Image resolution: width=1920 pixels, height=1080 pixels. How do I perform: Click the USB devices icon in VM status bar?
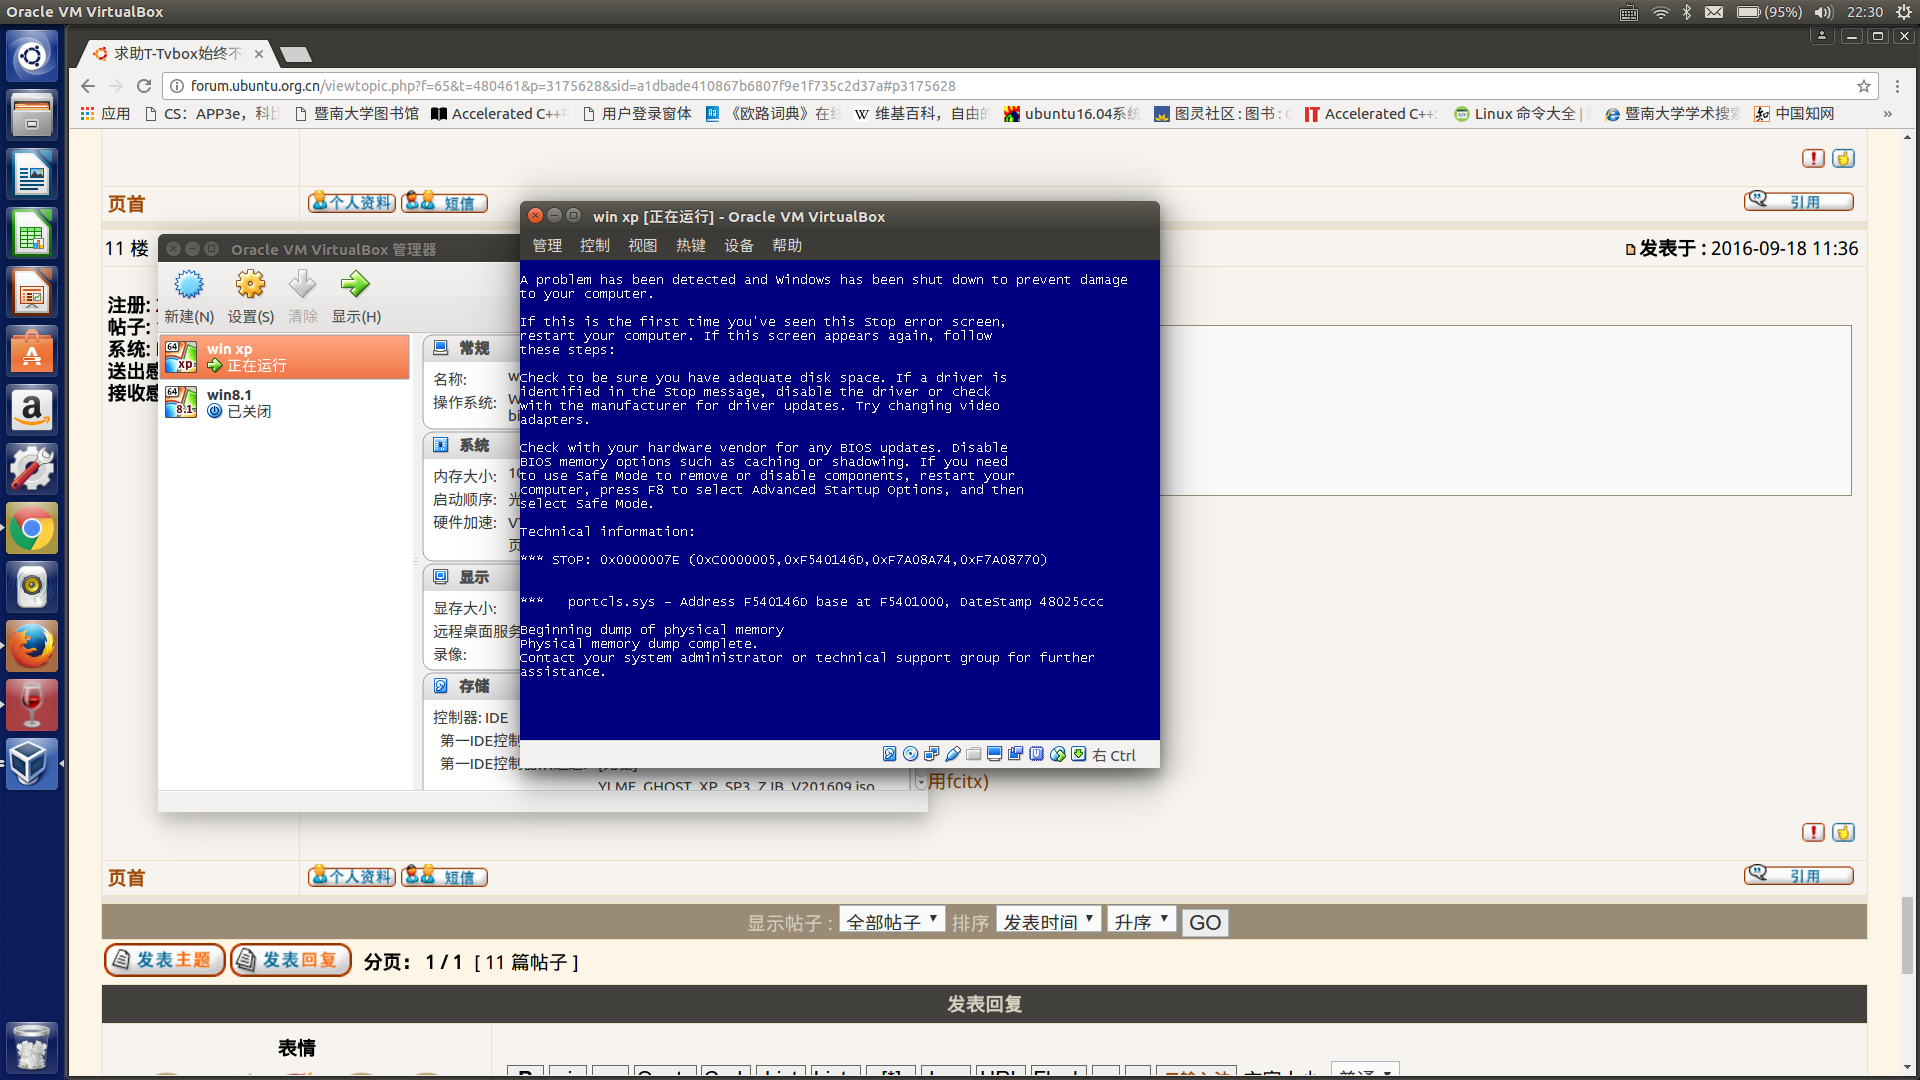click(953, 754)
